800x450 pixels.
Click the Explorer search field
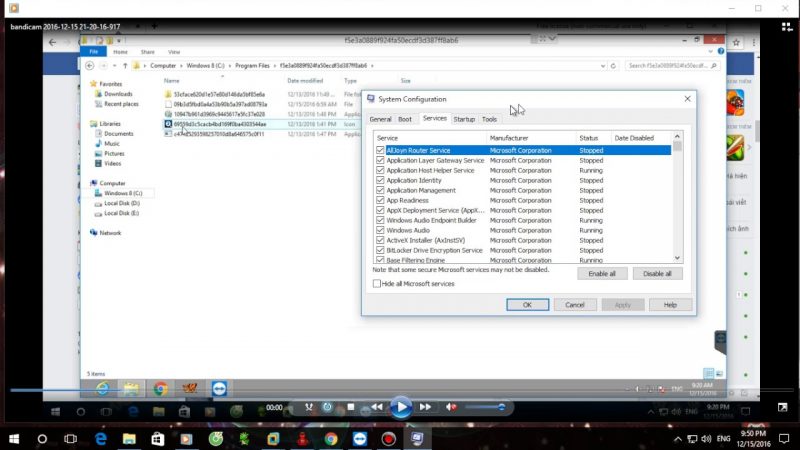pos(672,66)
